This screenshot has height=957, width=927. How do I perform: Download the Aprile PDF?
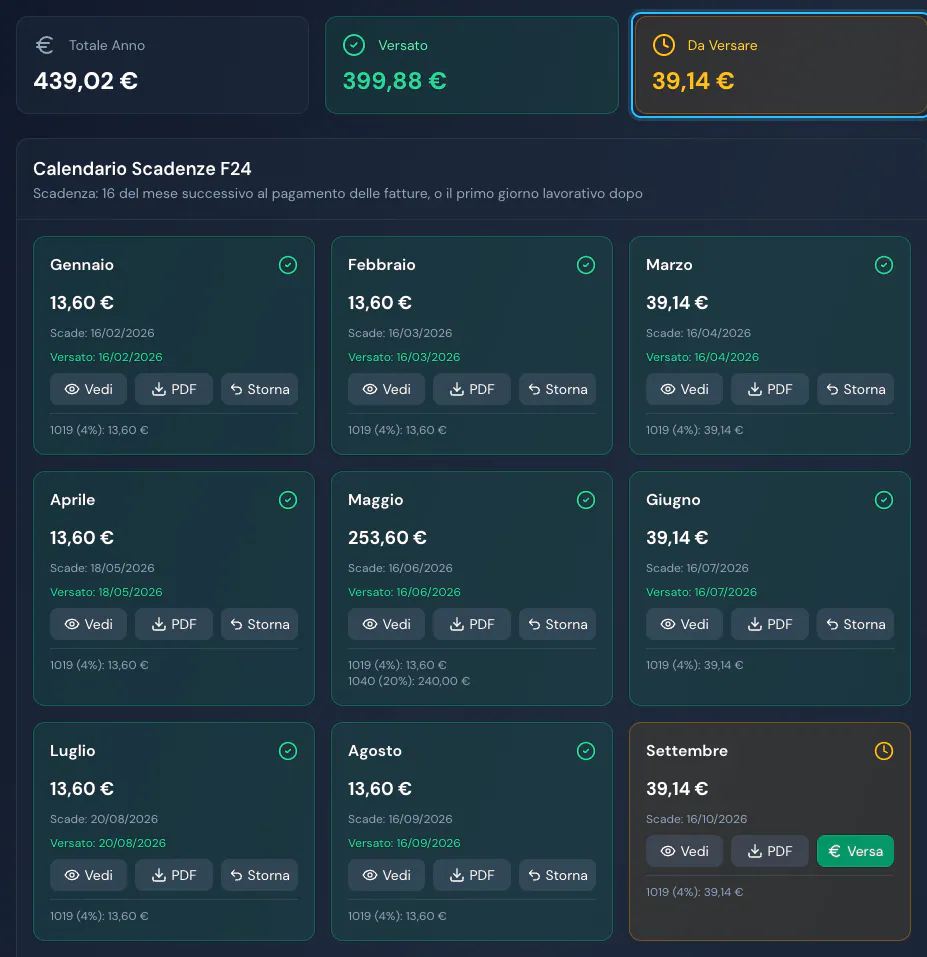coord(174,624)
